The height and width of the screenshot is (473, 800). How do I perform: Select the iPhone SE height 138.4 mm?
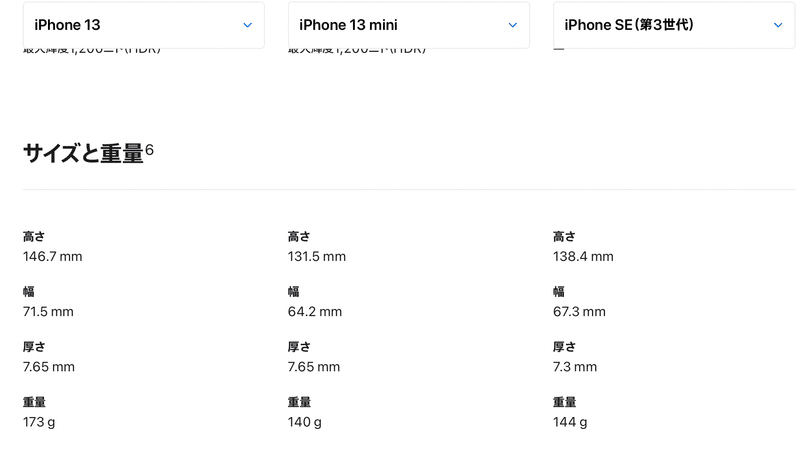pos(583,256)
